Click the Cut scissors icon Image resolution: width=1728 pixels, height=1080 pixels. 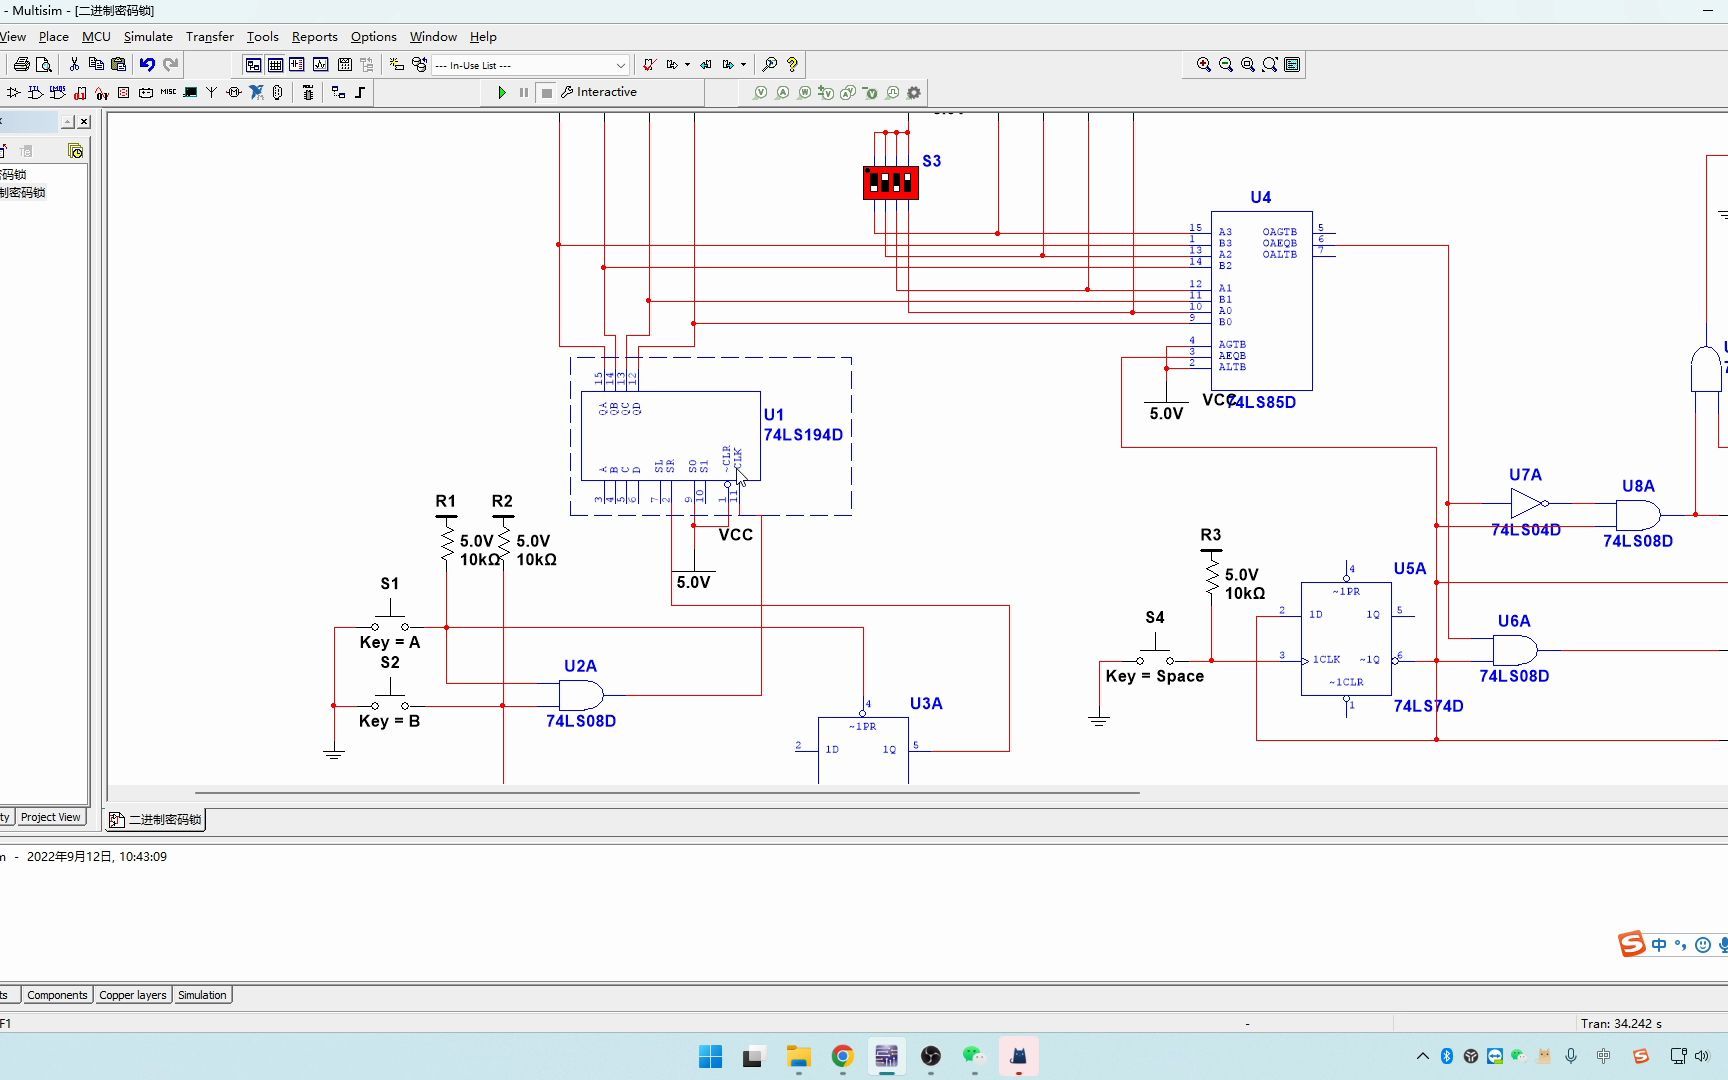[74, 64]
